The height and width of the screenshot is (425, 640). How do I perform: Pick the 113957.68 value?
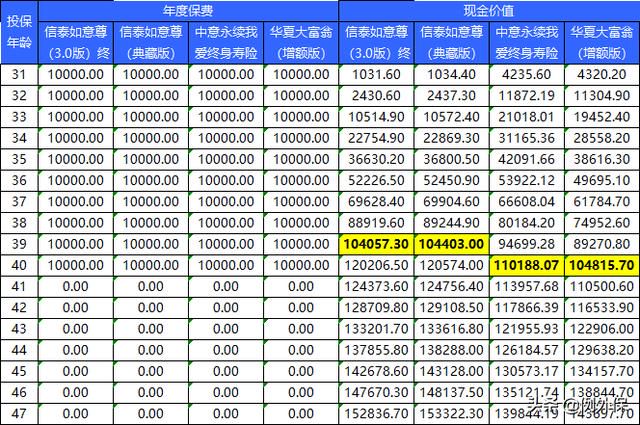(x=527, y=287)
